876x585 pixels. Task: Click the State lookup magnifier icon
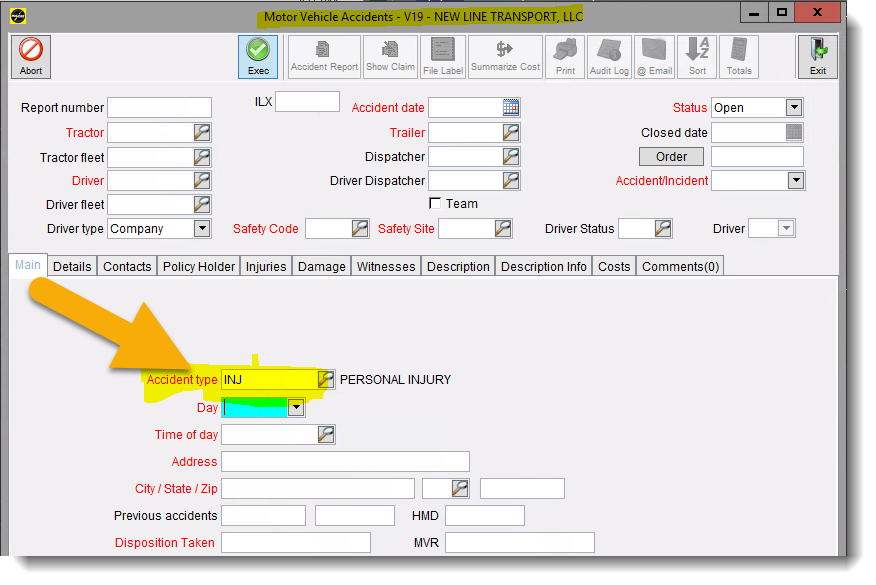[x=460, y=488]
